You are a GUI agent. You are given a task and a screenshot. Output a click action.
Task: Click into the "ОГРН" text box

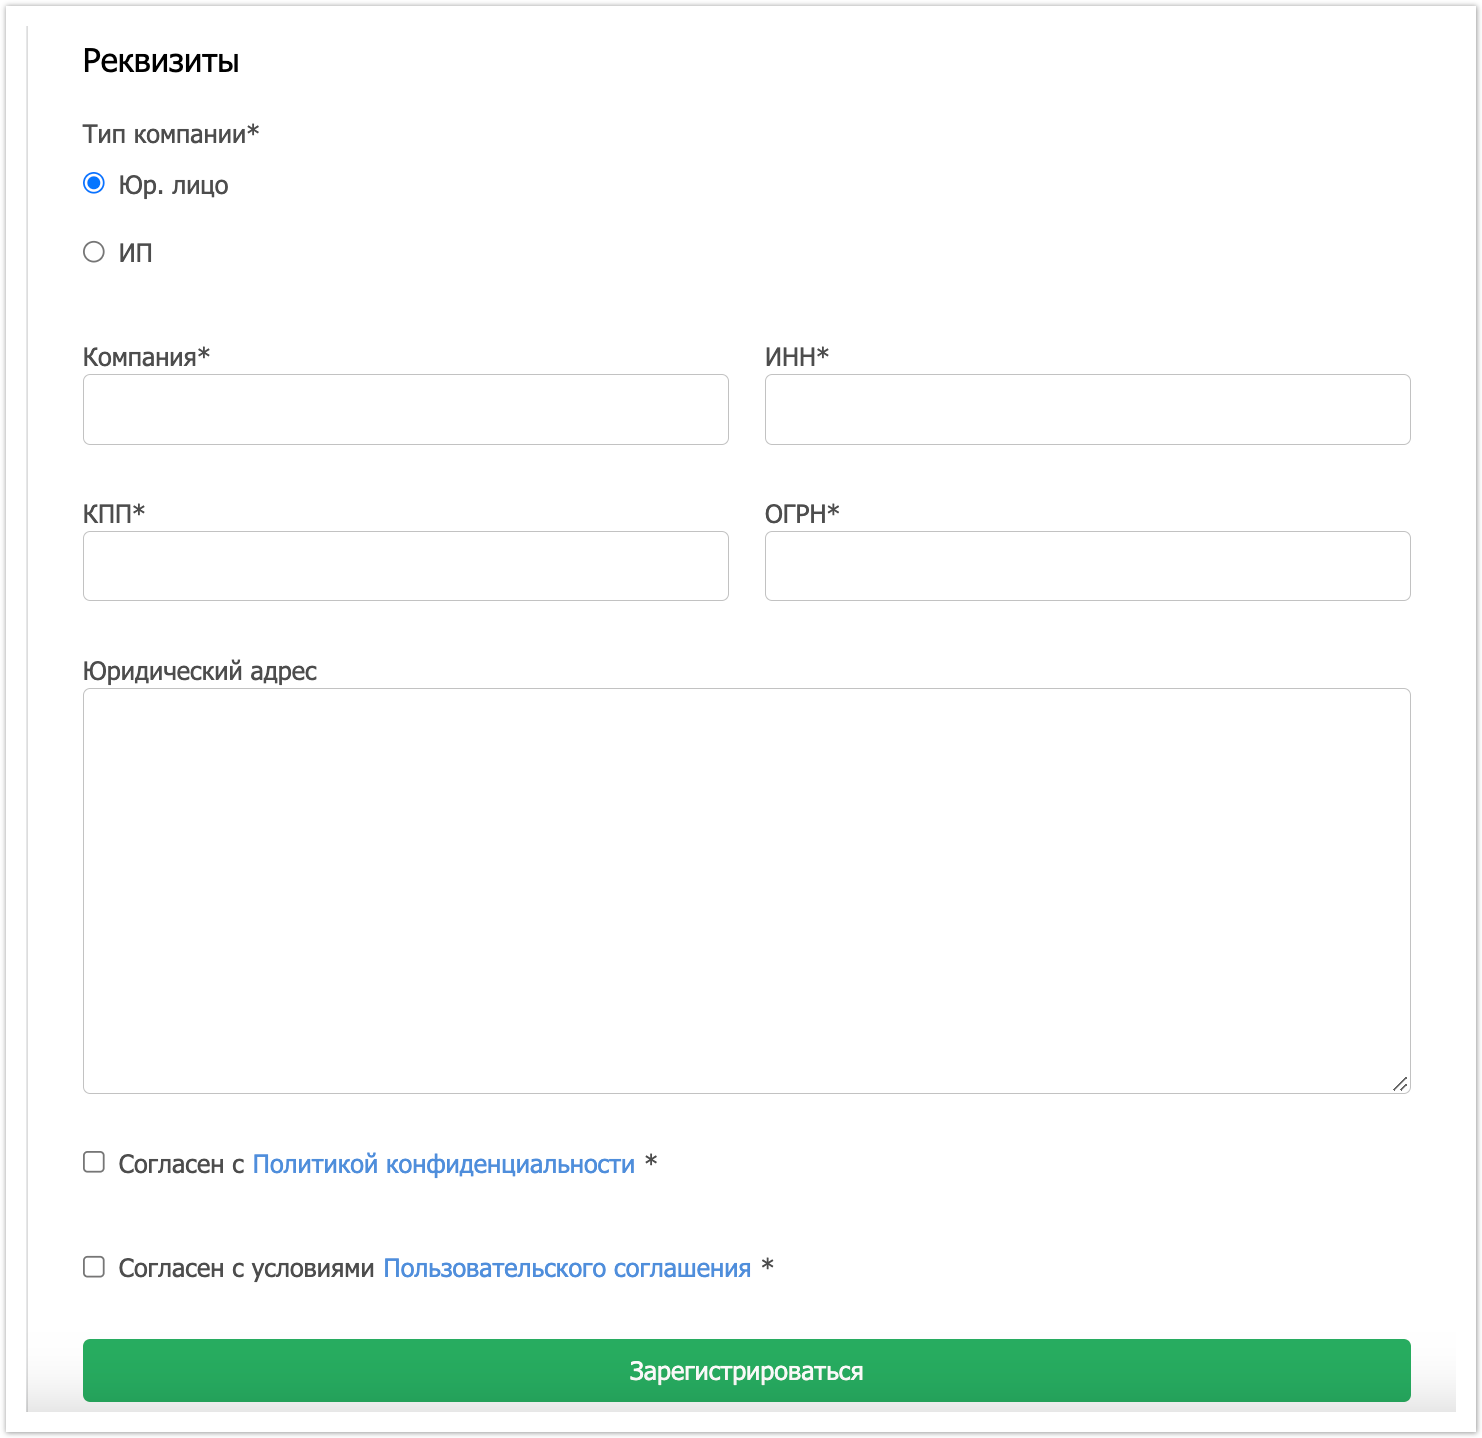pos(1087,566)
